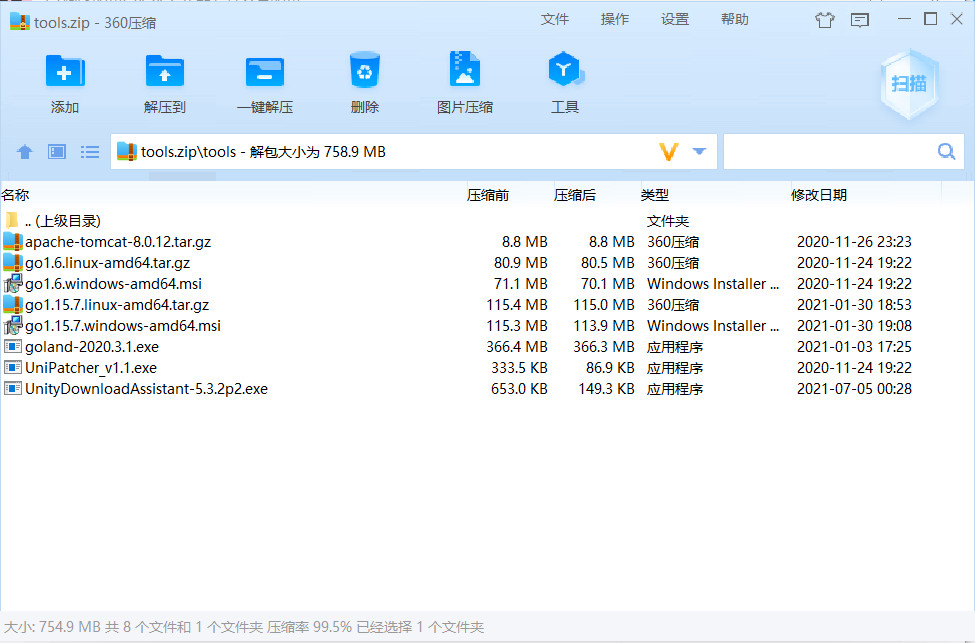
Task: Open the 图片压缩 image compression tool
Action: pyautogui.click(x=464, y=69)
